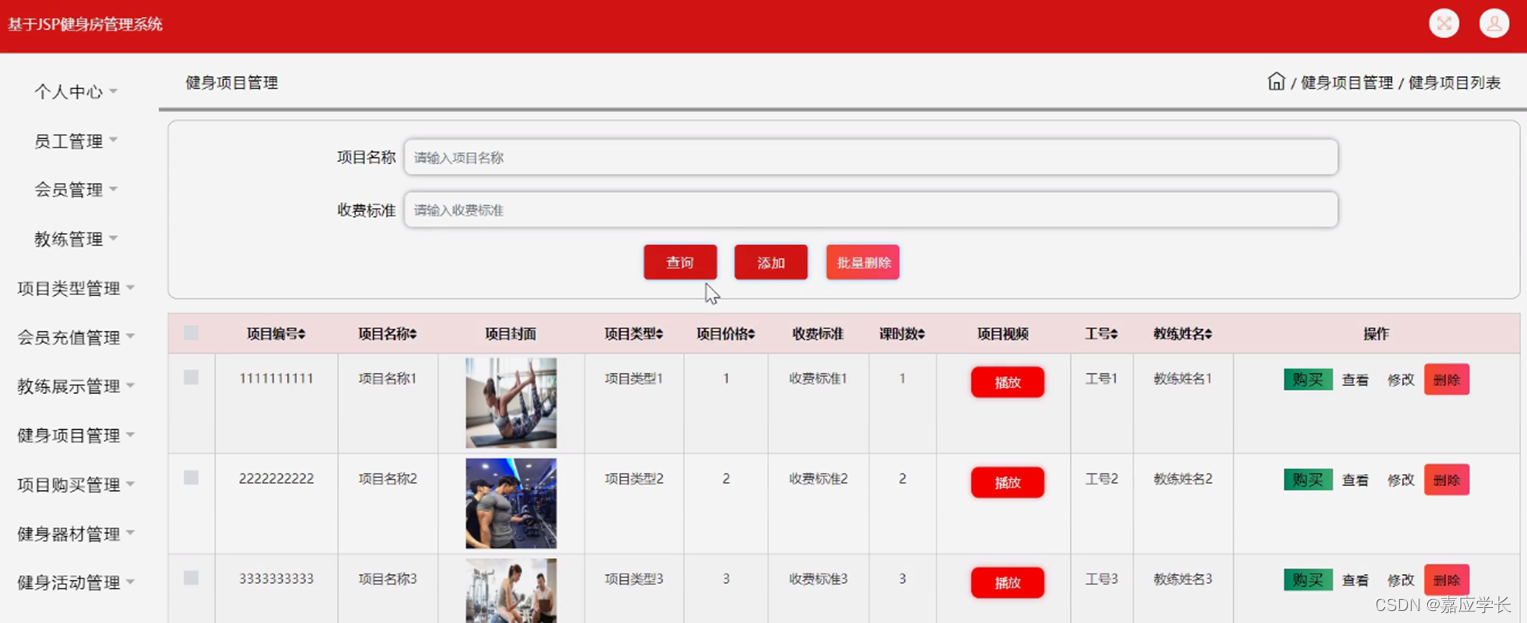Click 健身项目管理 in the breadcrumb
This screenshot has height=623, width=1527.
coord(1347,83)
